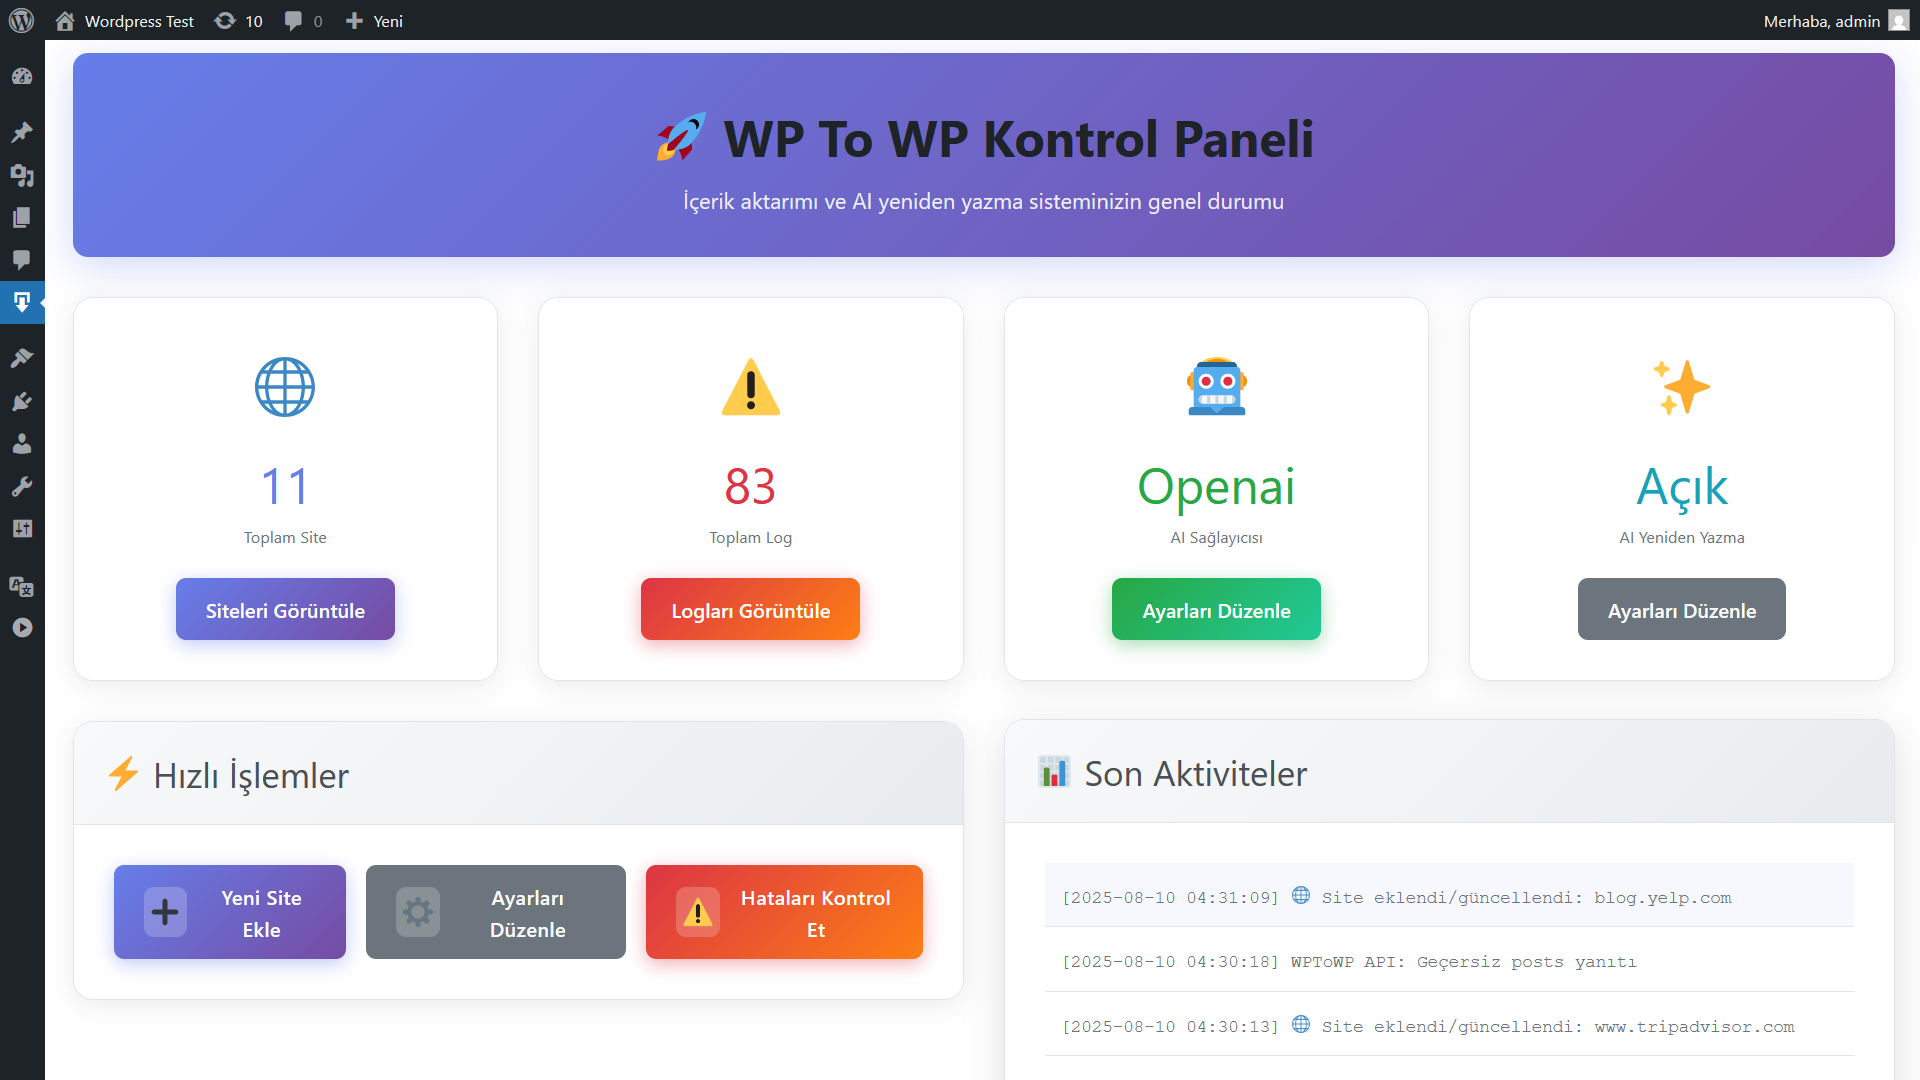
Task: Click the AI Sağlayıcısı label
Action: tap(1216, 538)
